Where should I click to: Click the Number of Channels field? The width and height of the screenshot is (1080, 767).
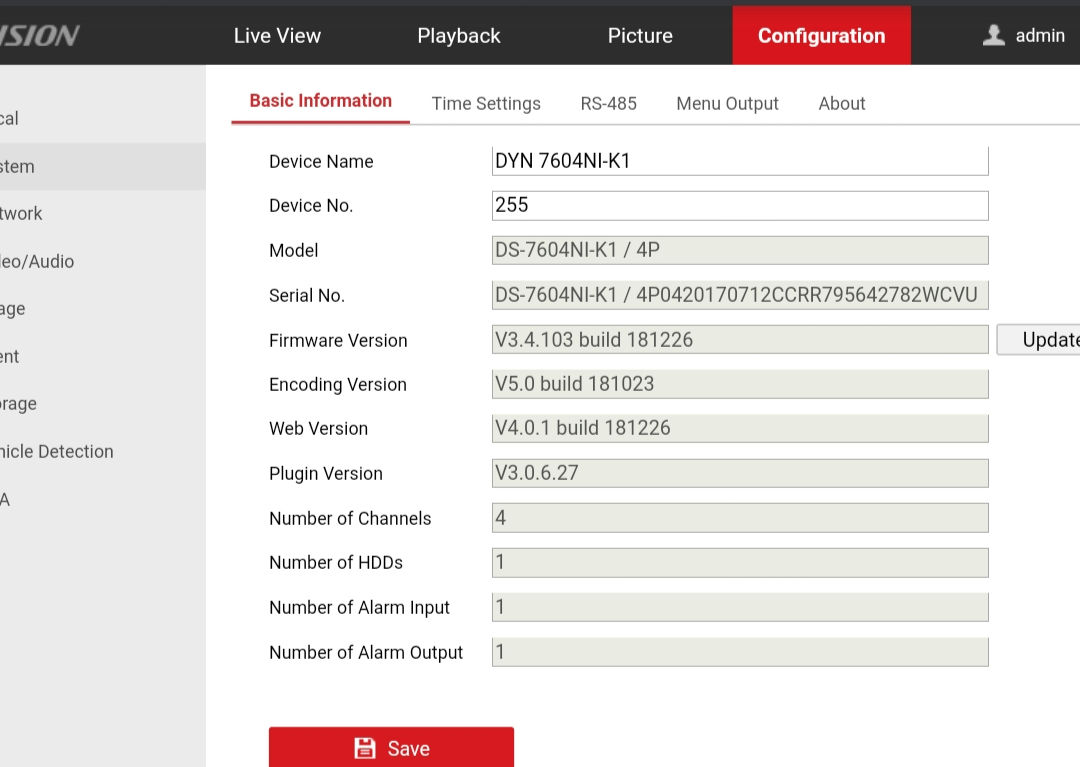(x=740, y=518)
